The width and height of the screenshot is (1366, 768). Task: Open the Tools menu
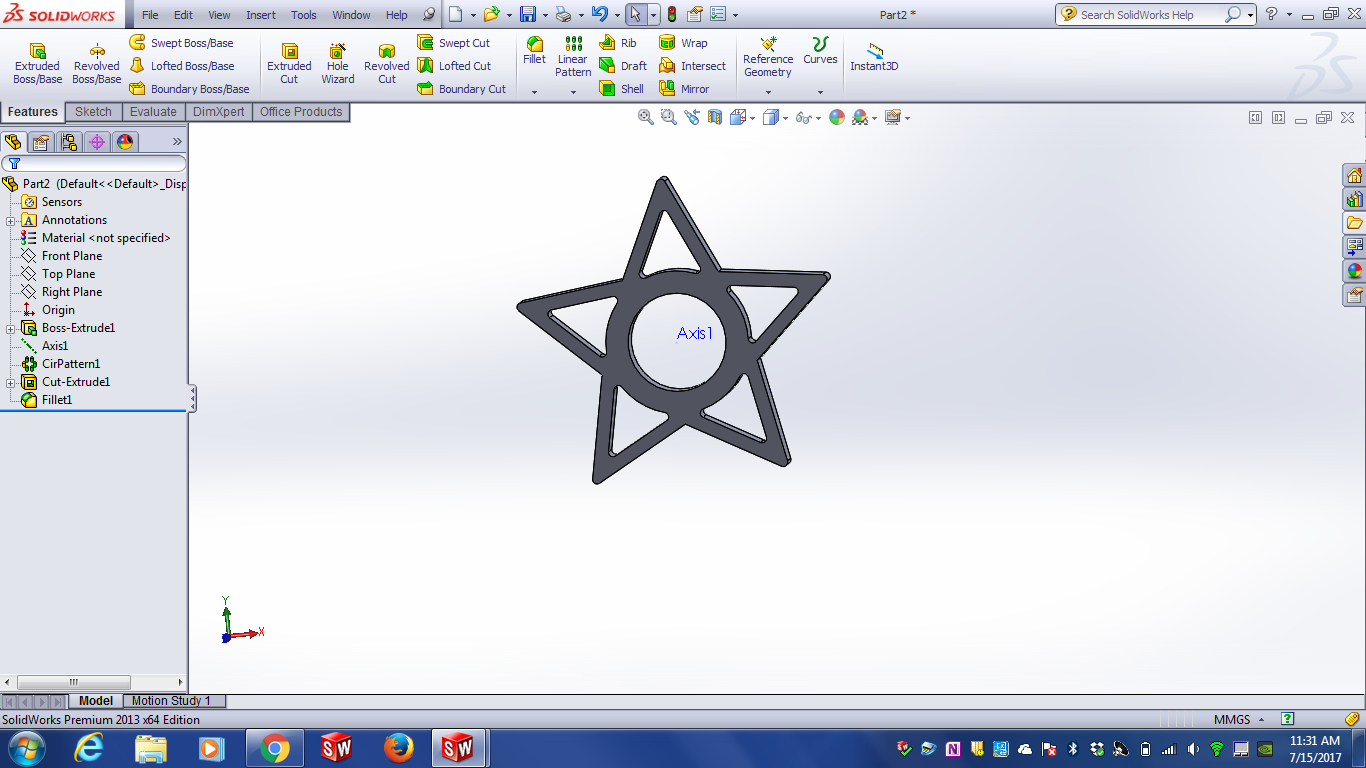pos(304,15)
